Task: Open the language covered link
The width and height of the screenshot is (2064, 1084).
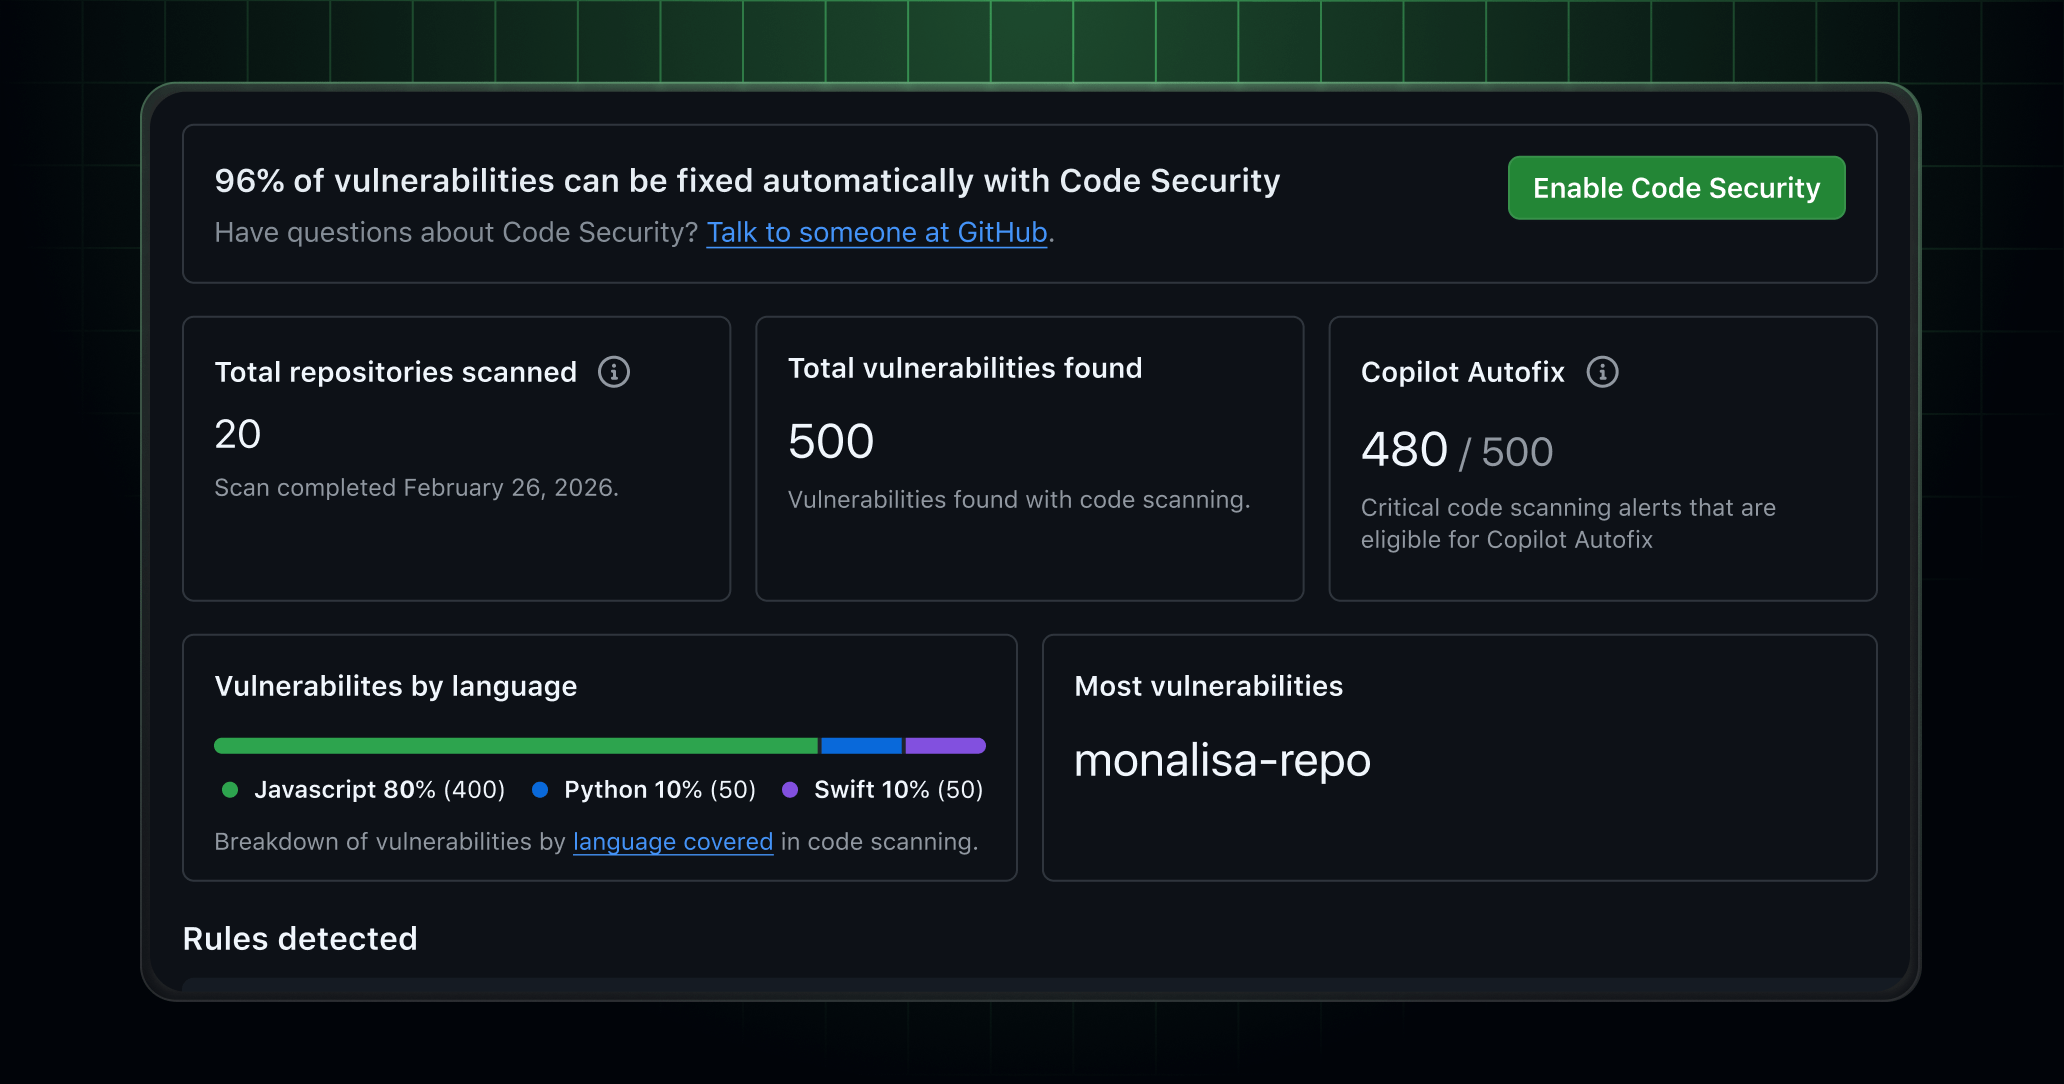Action: [673, 841]
